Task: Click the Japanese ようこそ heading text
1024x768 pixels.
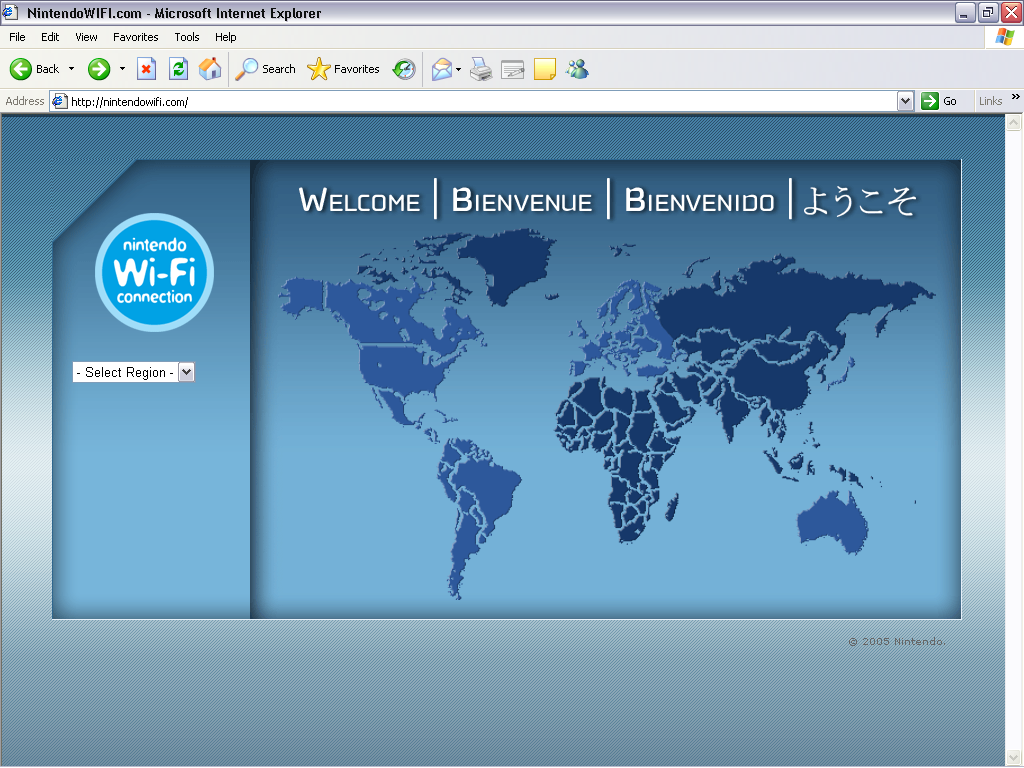Action: click(859, 200)
